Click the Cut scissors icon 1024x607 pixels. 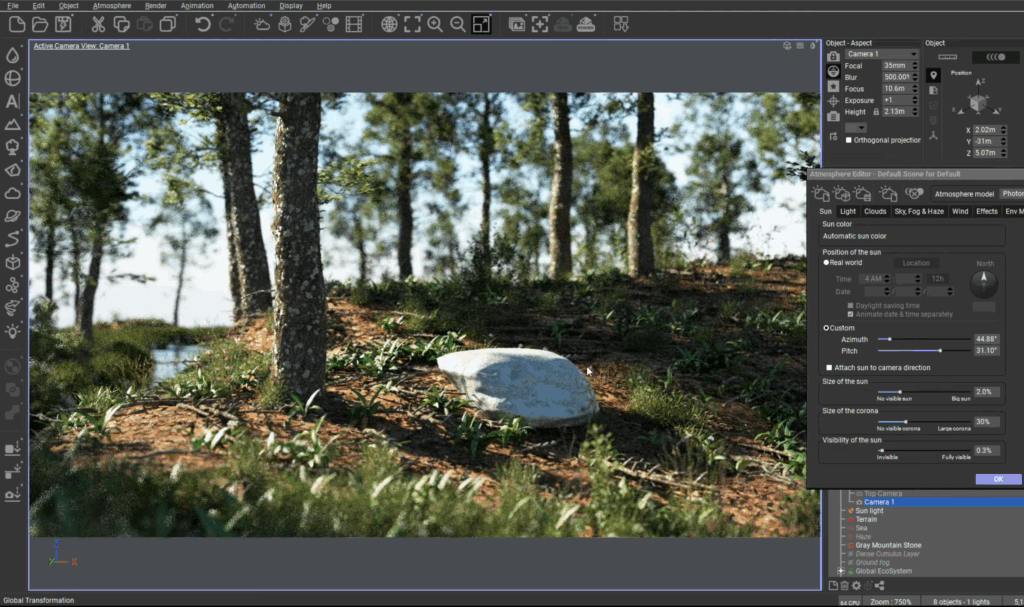(98, 24)
